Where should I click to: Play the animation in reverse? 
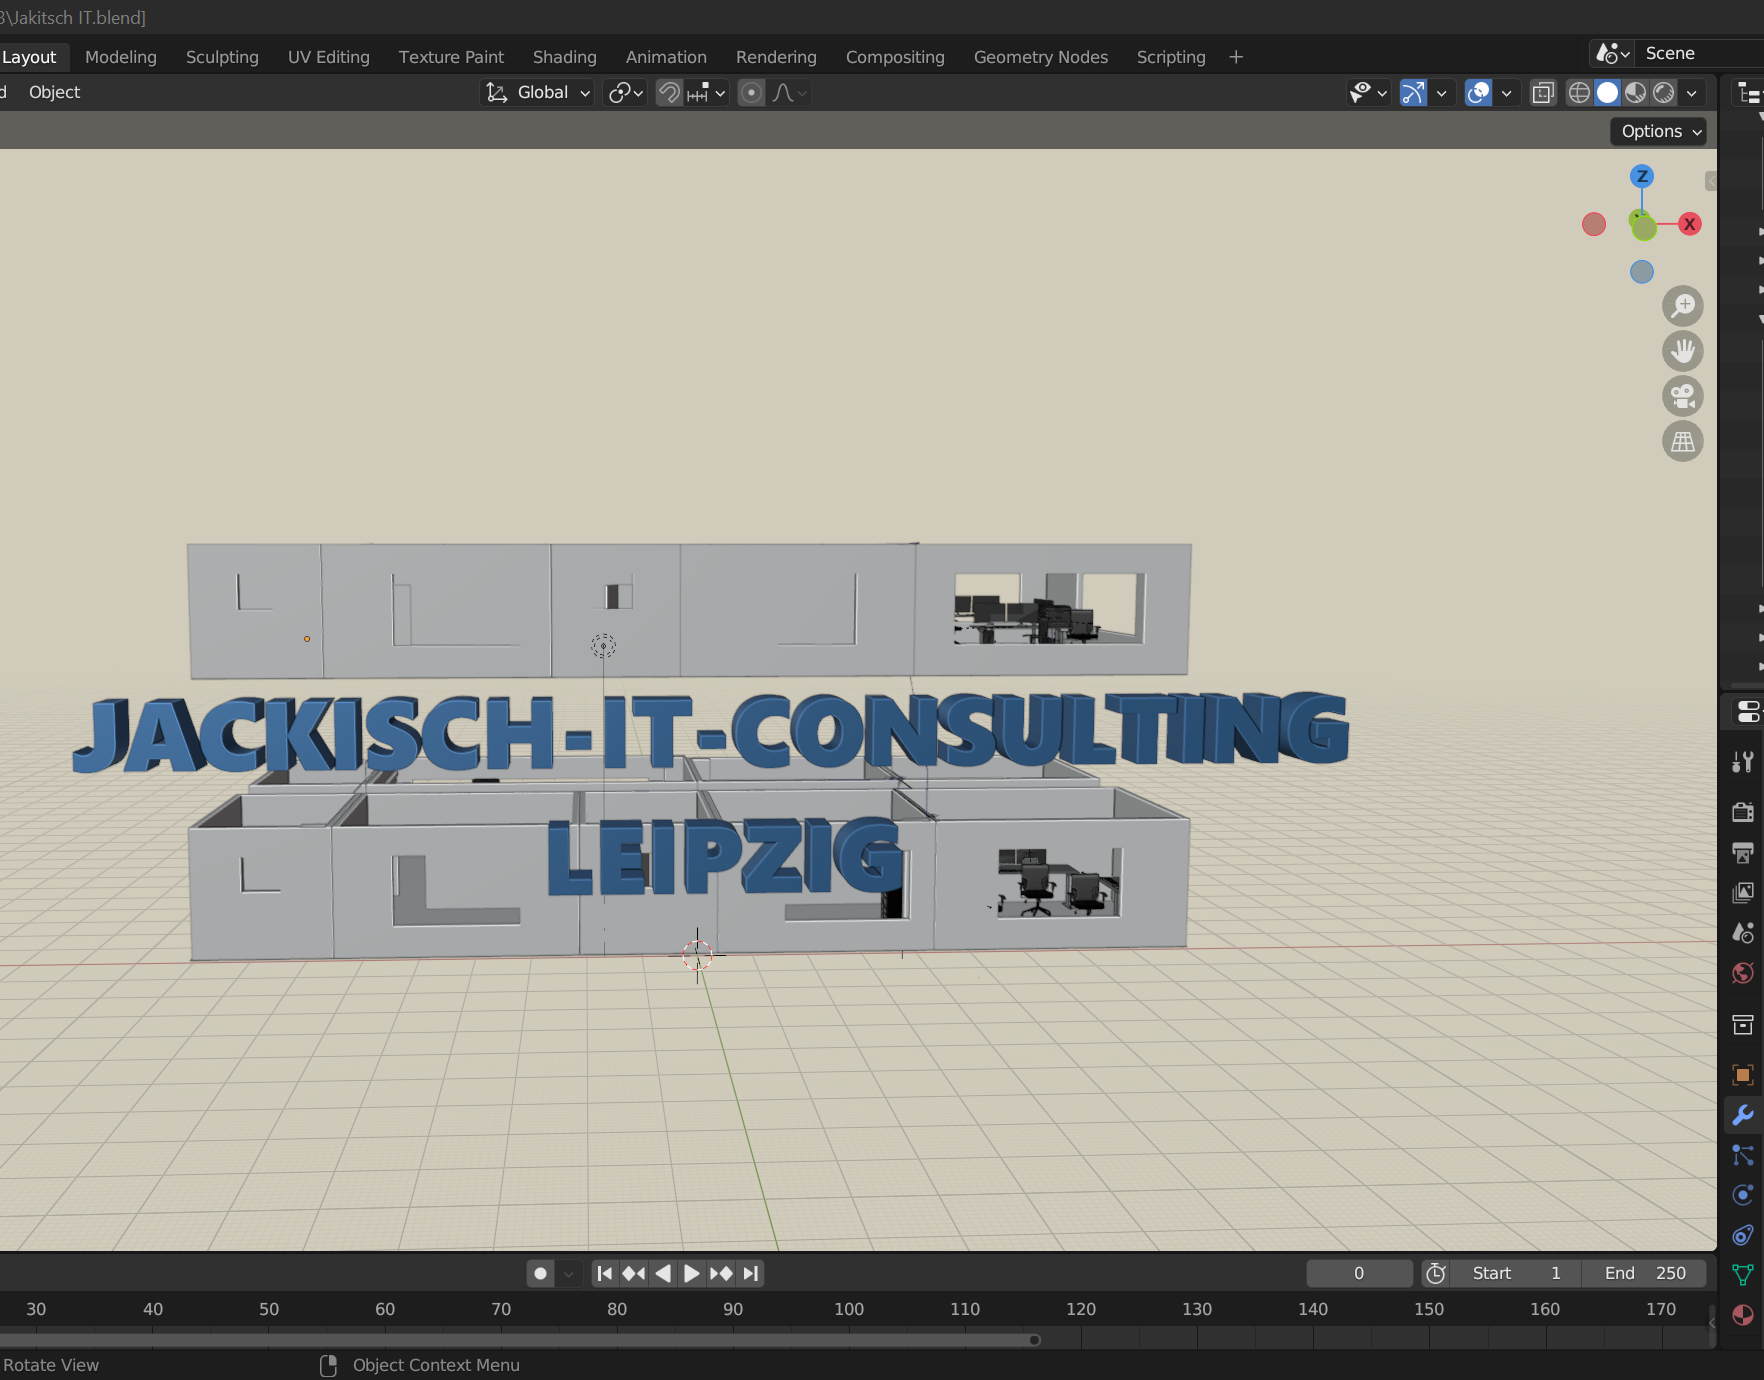[662, 1273]
